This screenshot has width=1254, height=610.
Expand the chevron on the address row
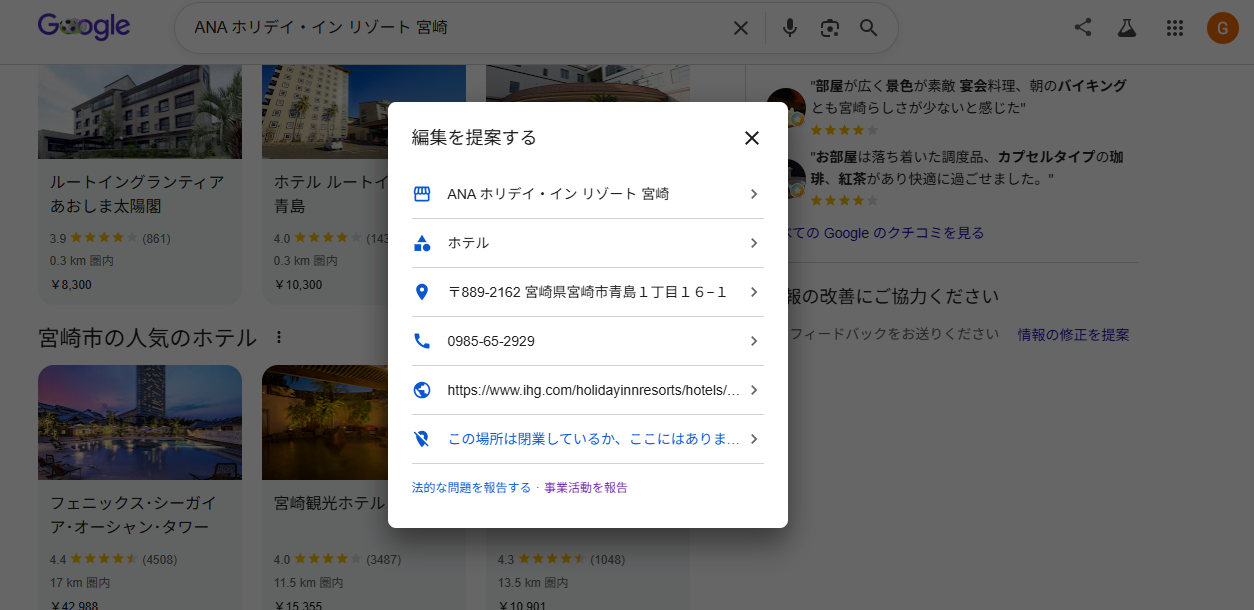754,292
